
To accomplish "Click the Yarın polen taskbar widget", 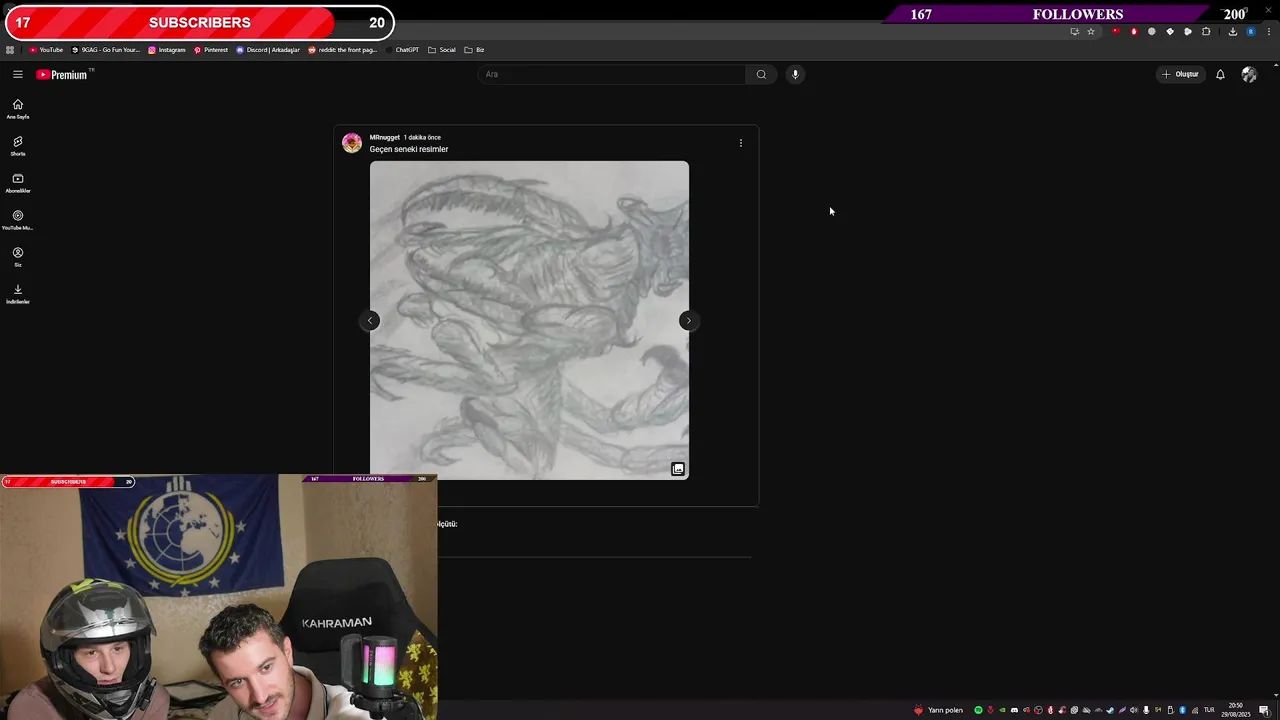I will tap(938, 710).
